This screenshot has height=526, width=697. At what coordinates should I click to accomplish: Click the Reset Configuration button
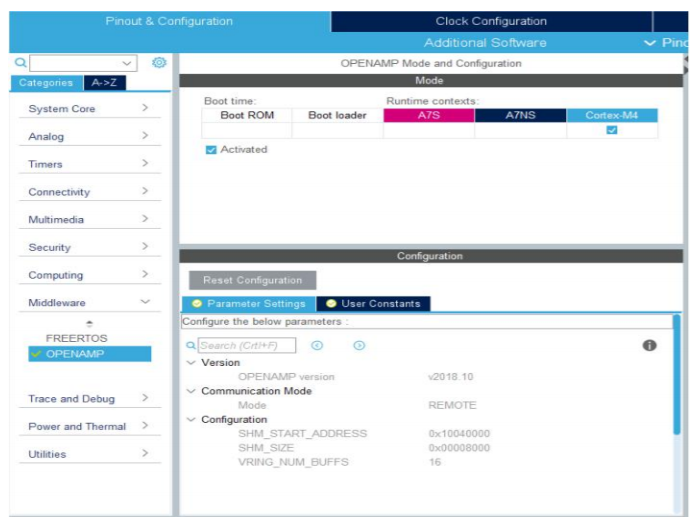click(x=252, y=280)
